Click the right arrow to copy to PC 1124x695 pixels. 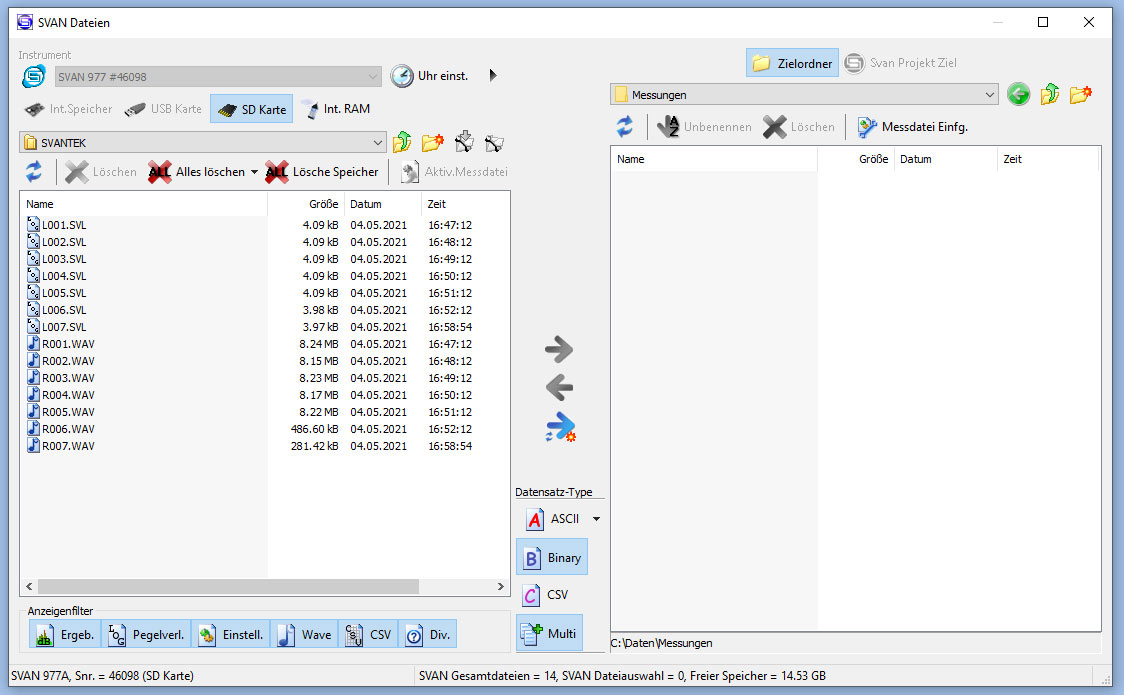[559, 350]
